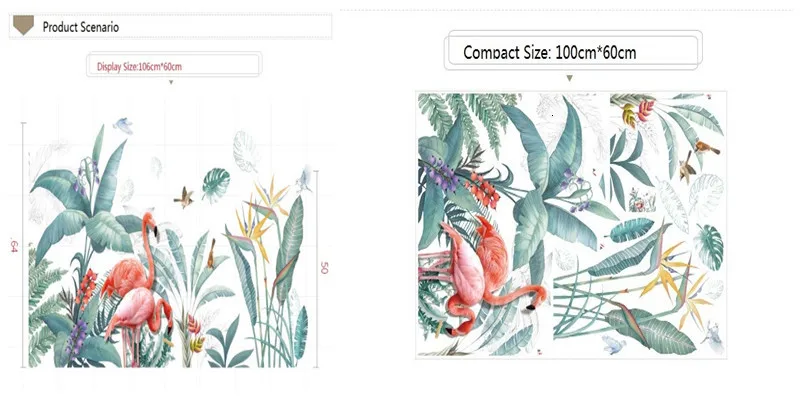
Task: Click the brown flying bird in display image
Action: pos(184,197)
